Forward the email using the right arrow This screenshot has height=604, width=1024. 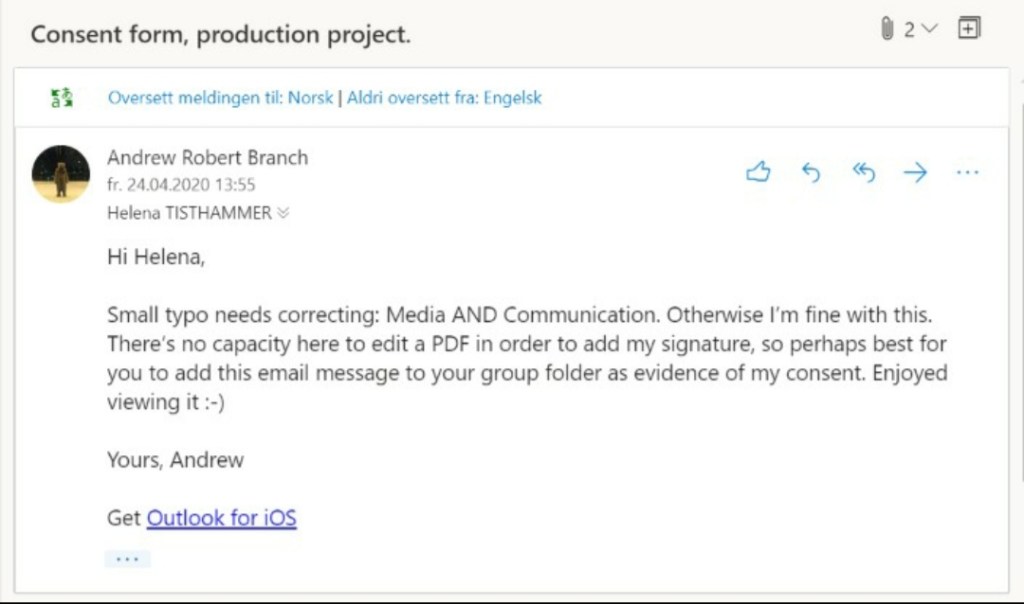(x=915, y=173)
